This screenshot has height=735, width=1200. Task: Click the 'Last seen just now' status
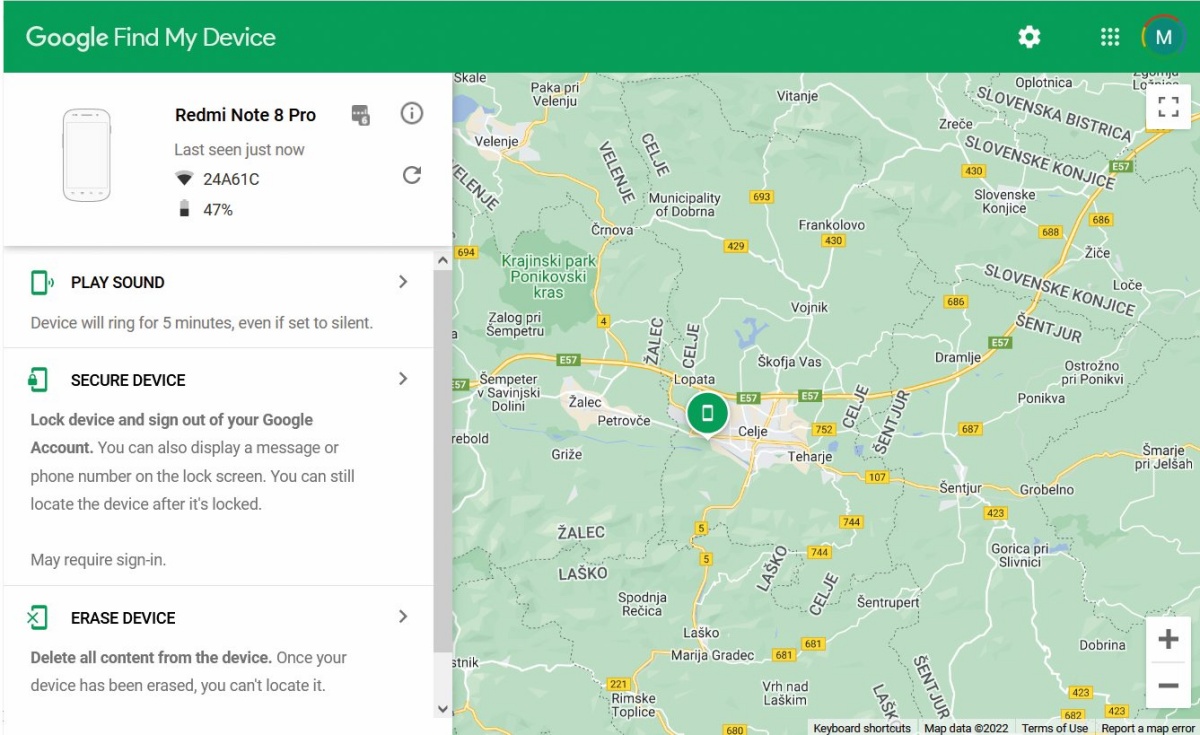pos(239,150)
